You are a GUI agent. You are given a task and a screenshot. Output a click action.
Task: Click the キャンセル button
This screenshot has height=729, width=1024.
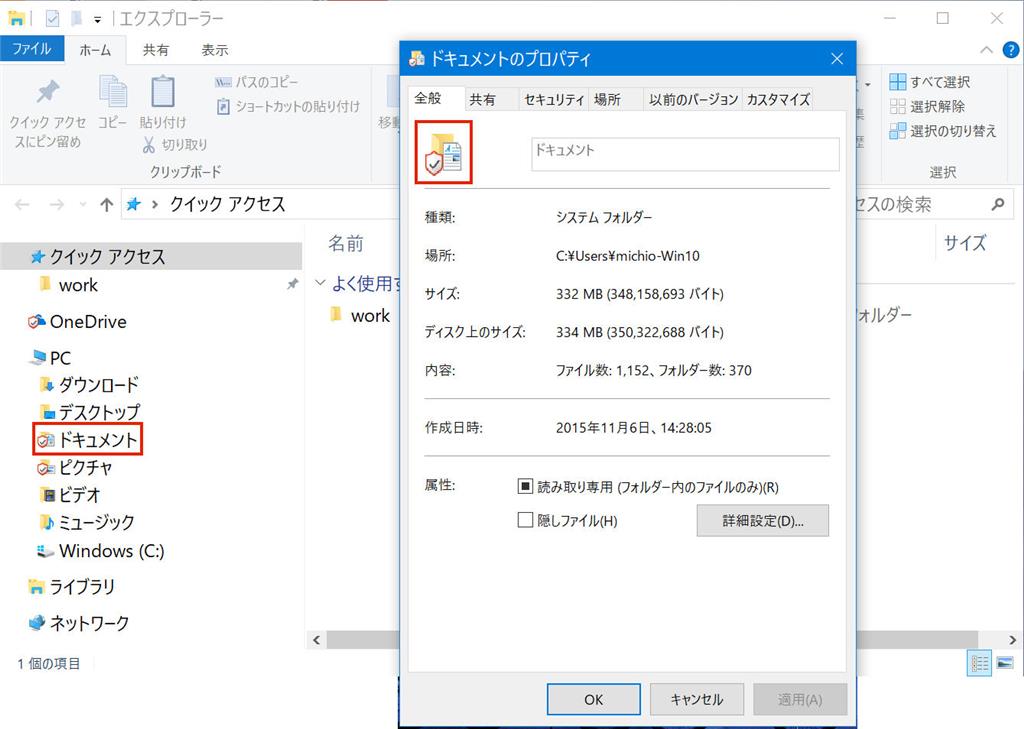(696, 700)
